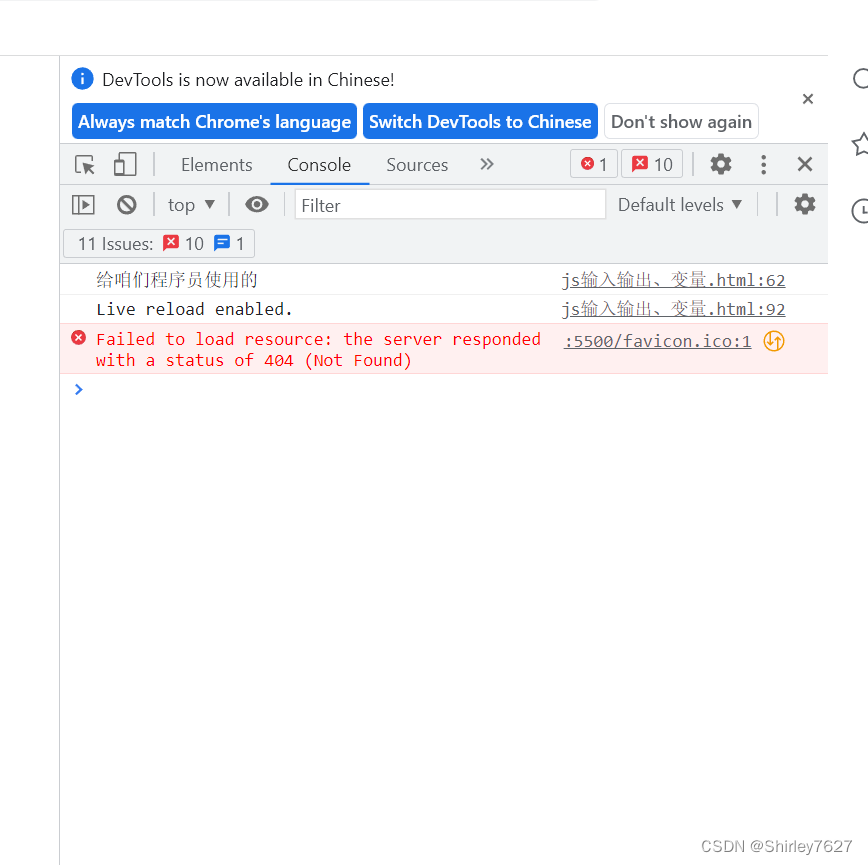Click Don't show again
Image resolution: width=868 pixels, height=865 pixels.
coord(681,121)
